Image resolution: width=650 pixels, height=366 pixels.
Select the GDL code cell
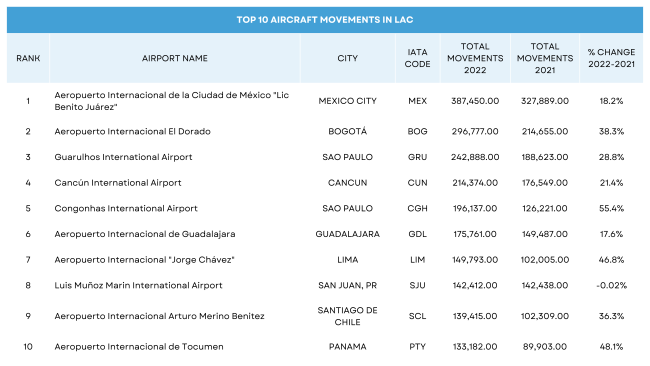click(x=417, y=234)
